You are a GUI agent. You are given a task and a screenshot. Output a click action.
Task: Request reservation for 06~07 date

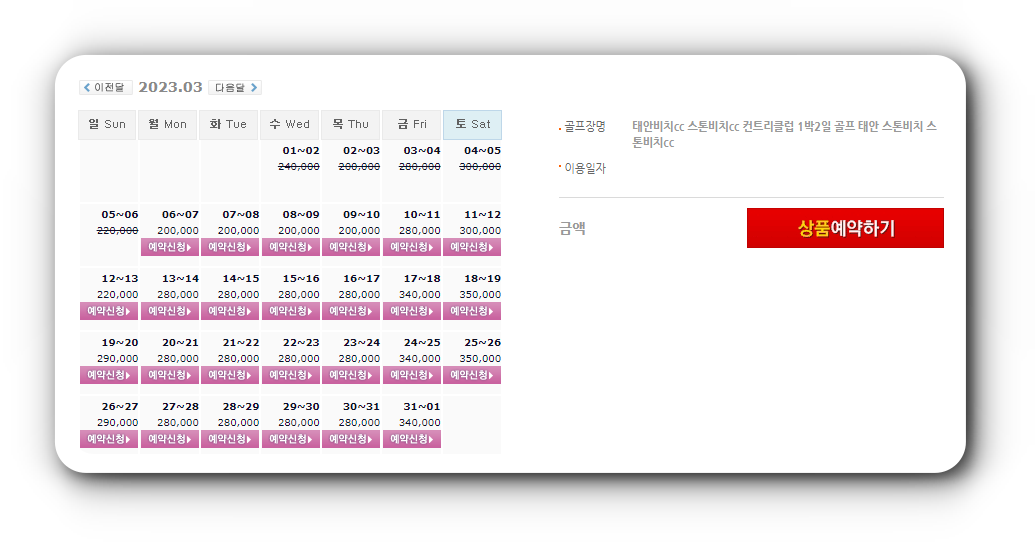point(169,247)
